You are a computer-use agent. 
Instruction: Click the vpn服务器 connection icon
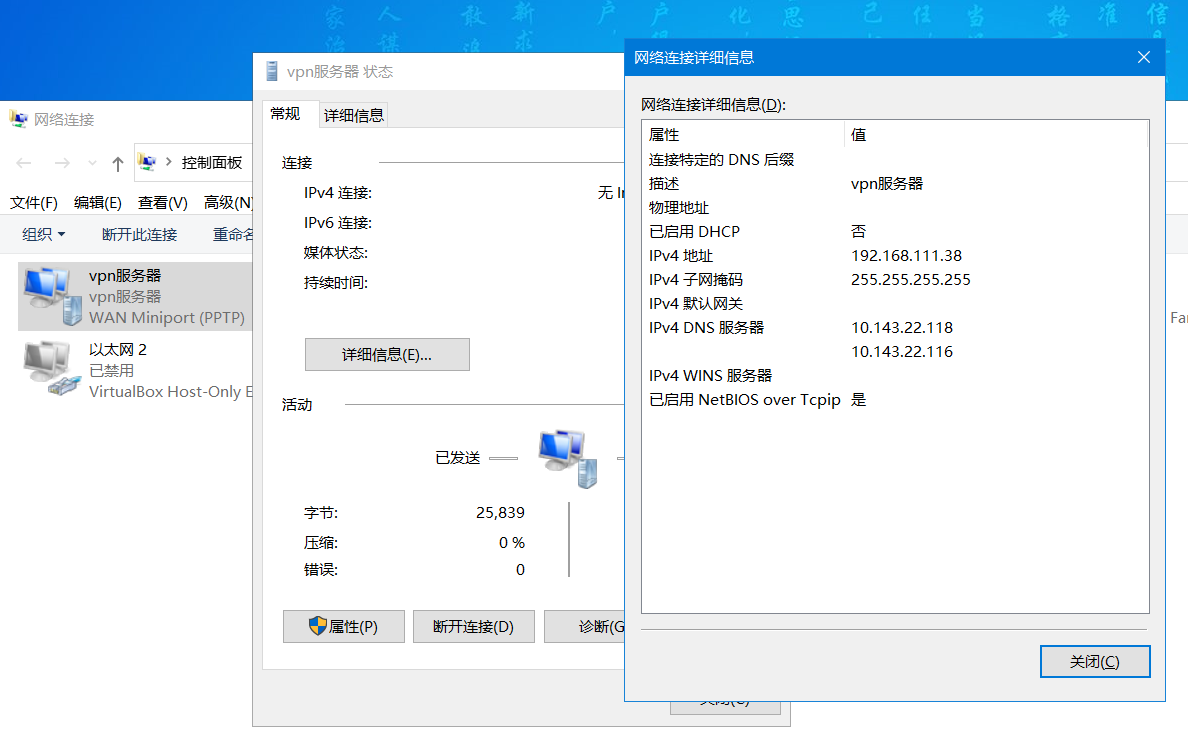coord(52,296)
